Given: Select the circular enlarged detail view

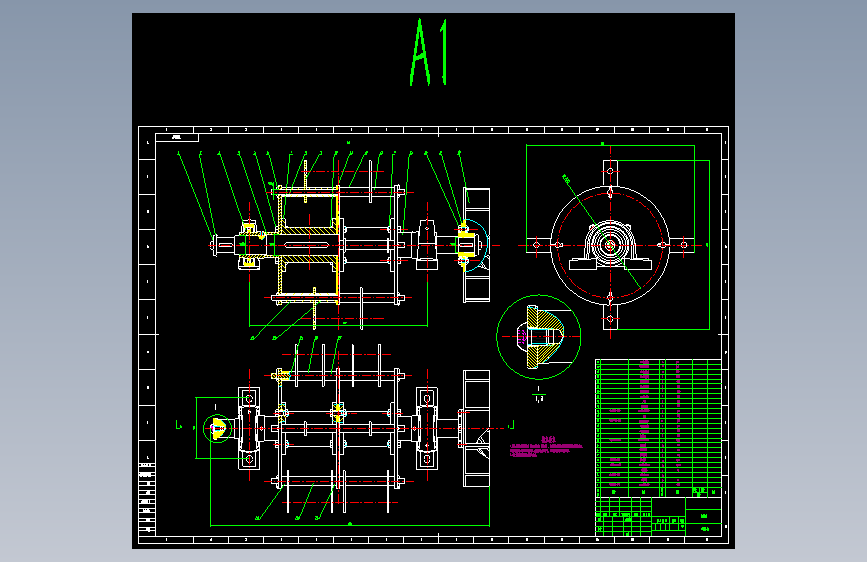Looking at the screenshot, I should click(539, 337).
